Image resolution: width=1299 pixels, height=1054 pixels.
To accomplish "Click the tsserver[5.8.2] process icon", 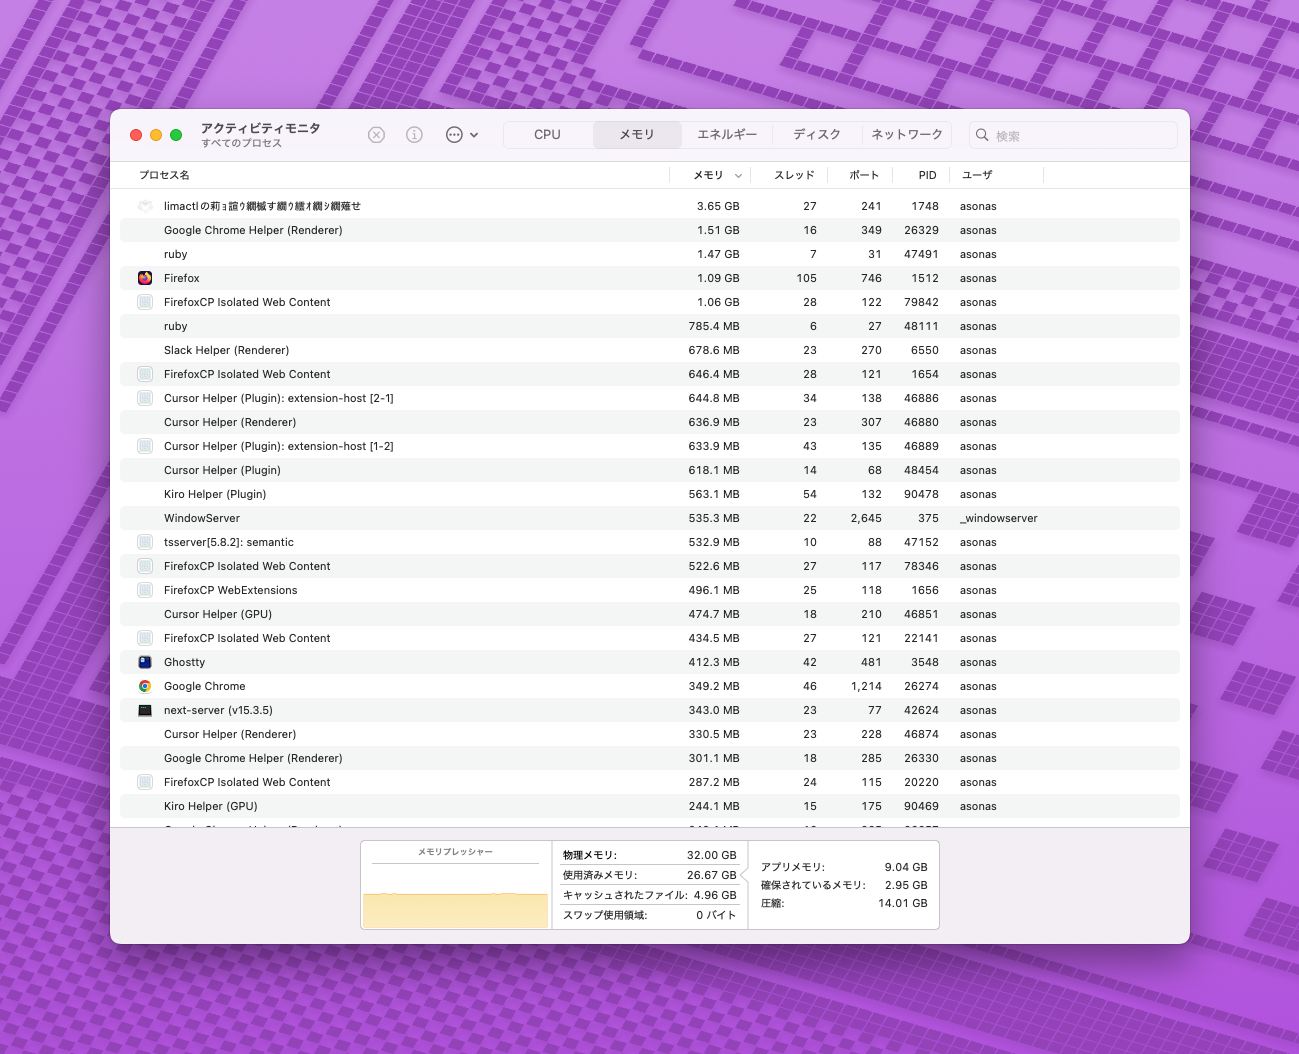I will coord(145,542).
